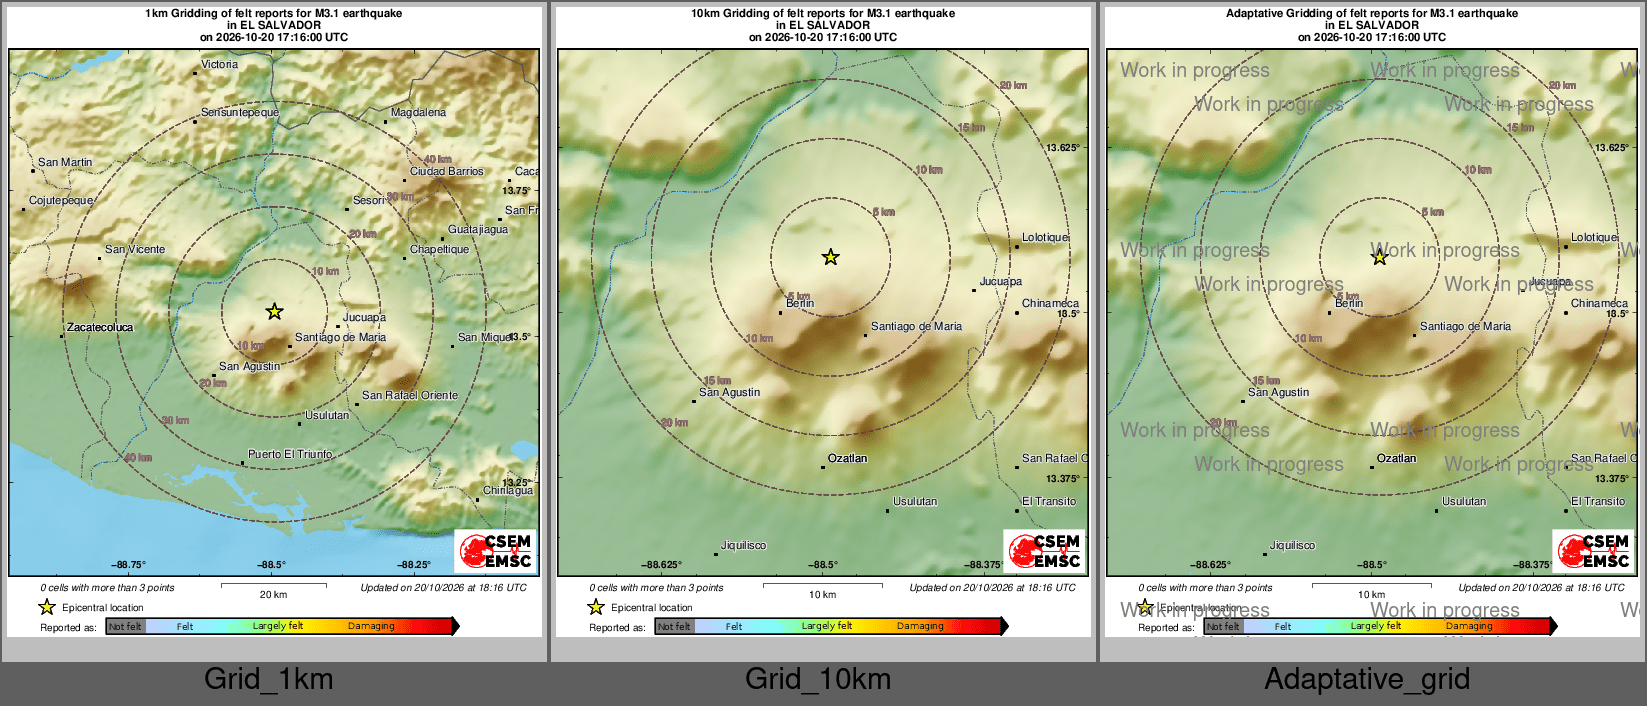This screenshot has height=706, width=1647.
Task: Click the 10 km scale bar under Grid_10km
Action: [x=822, y=584]
